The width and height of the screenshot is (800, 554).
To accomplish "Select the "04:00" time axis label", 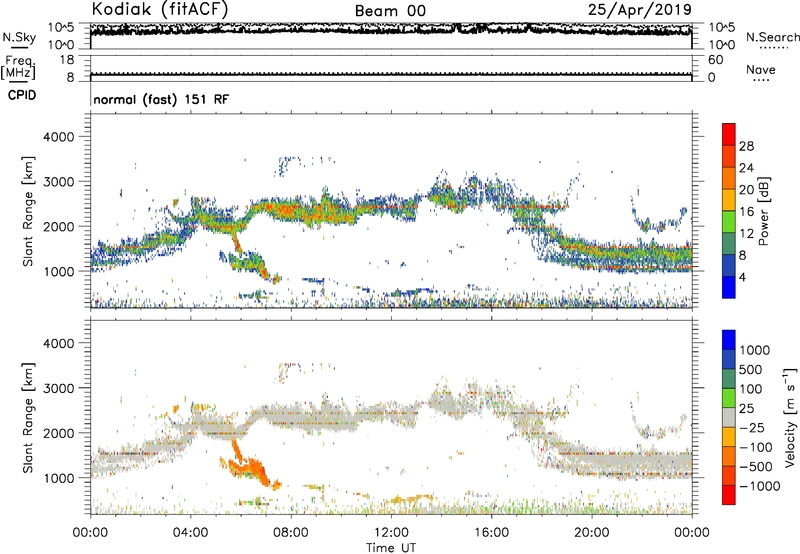I will [x=190, y=533].
